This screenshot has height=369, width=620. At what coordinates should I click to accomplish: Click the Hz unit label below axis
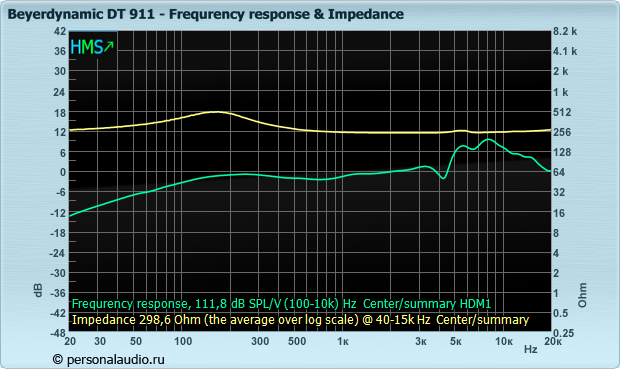[x=530, y=350]
